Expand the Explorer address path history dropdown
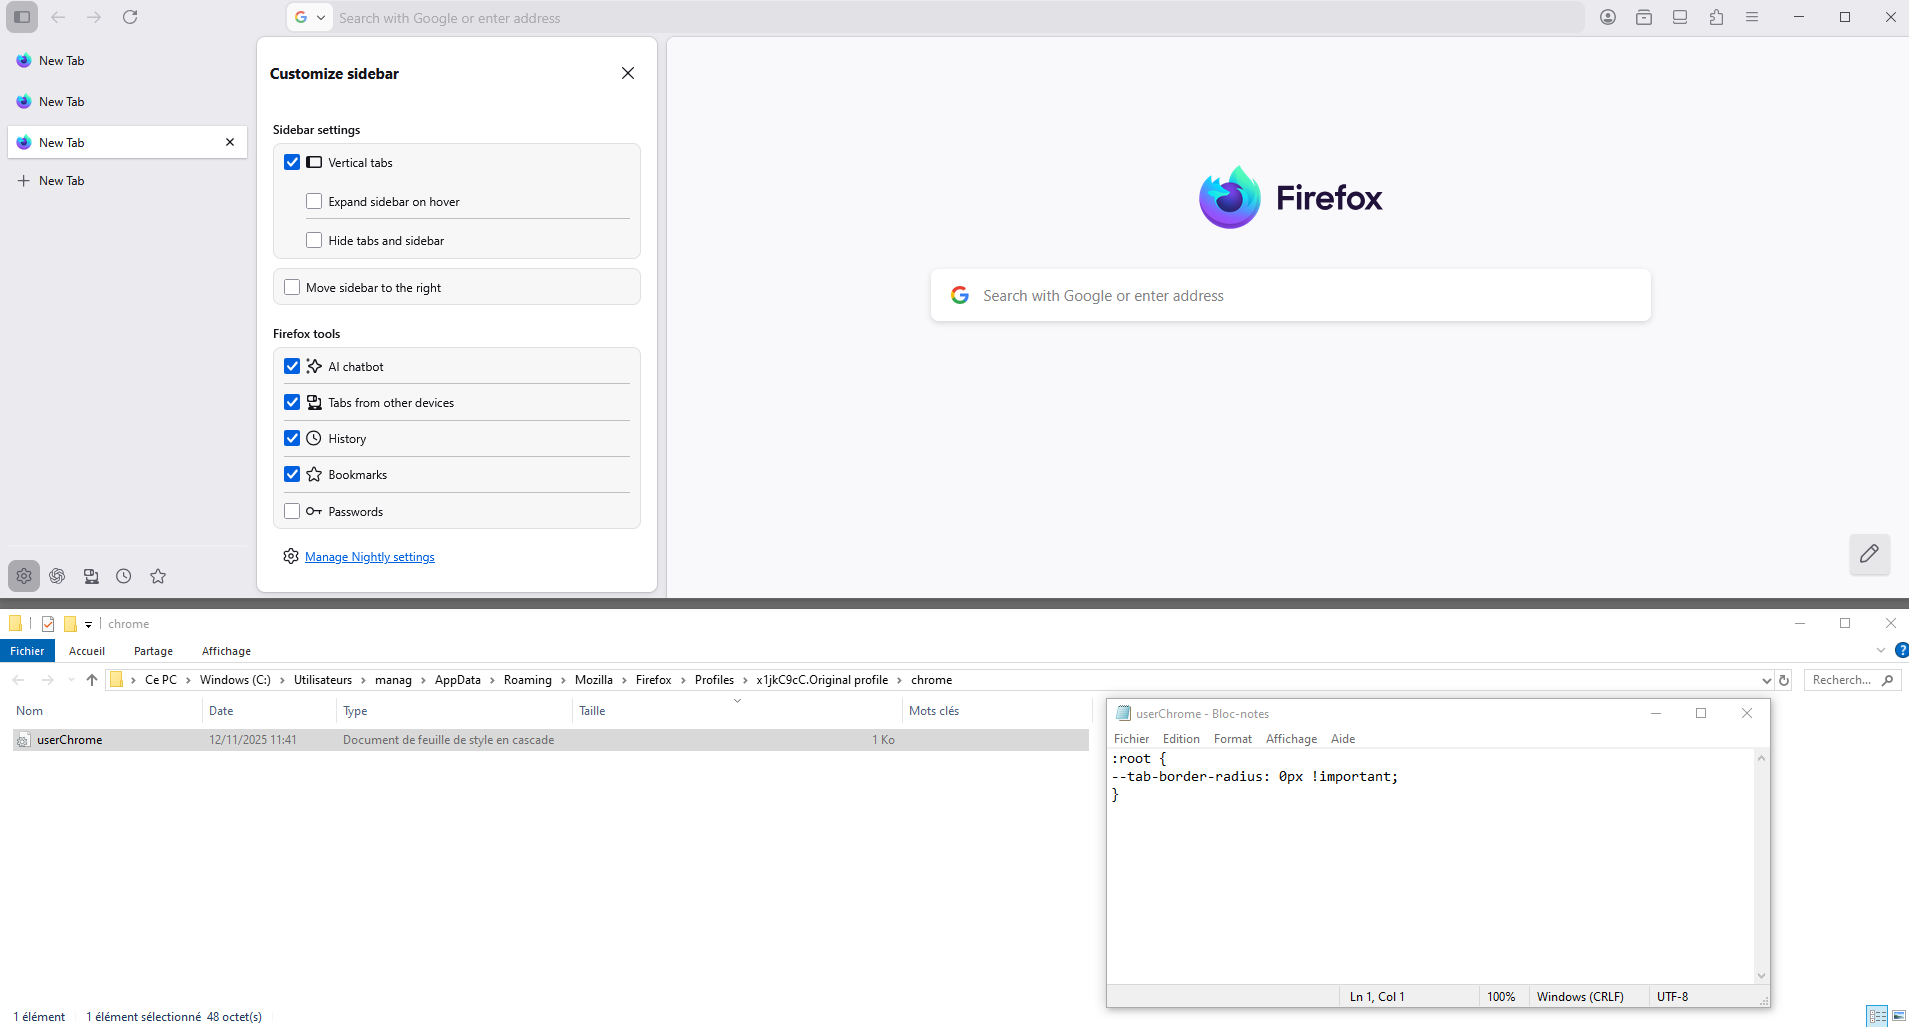 [x=1766, y=680]
